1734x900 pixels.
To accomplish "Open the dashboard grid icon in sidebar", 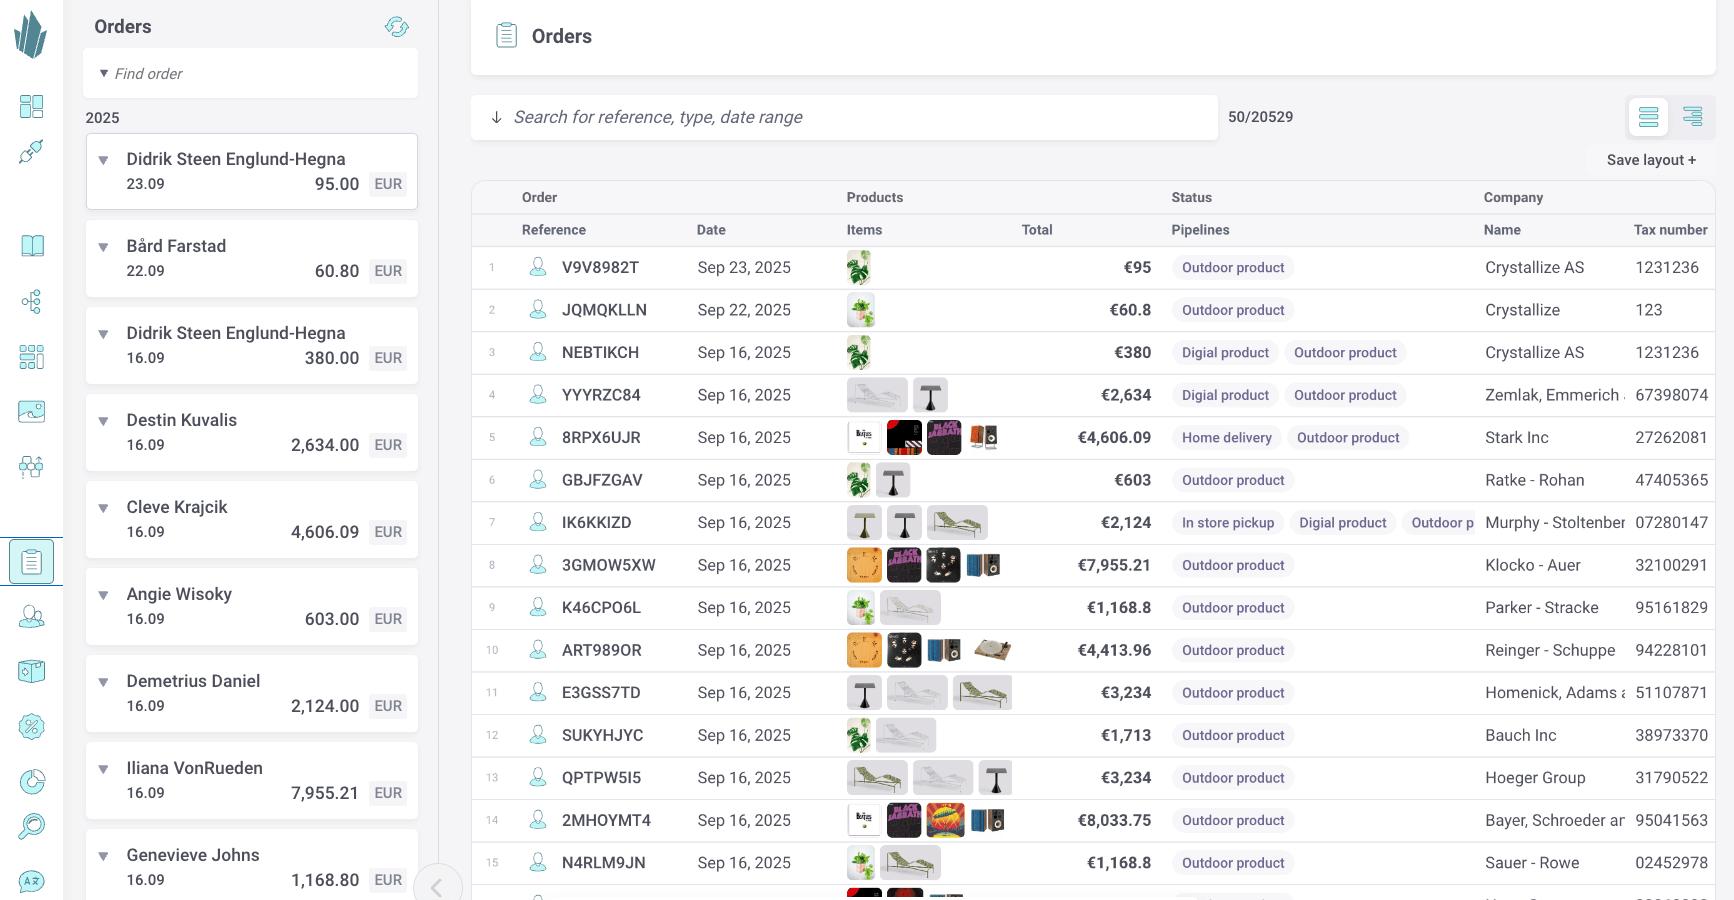I will click(32, 106).
